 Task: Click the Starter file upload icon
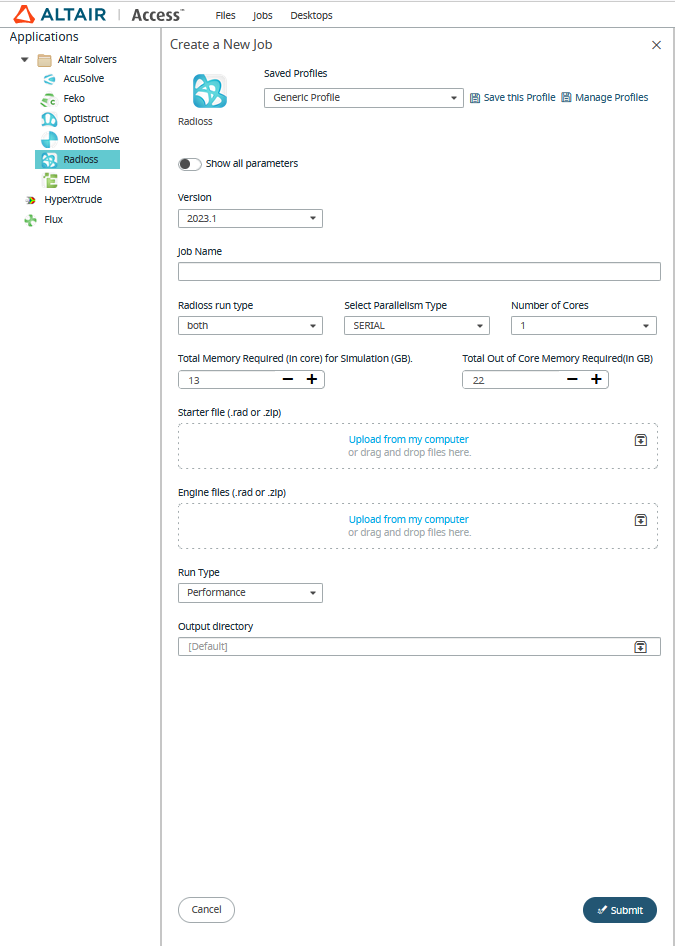click(x=640, y=439)
